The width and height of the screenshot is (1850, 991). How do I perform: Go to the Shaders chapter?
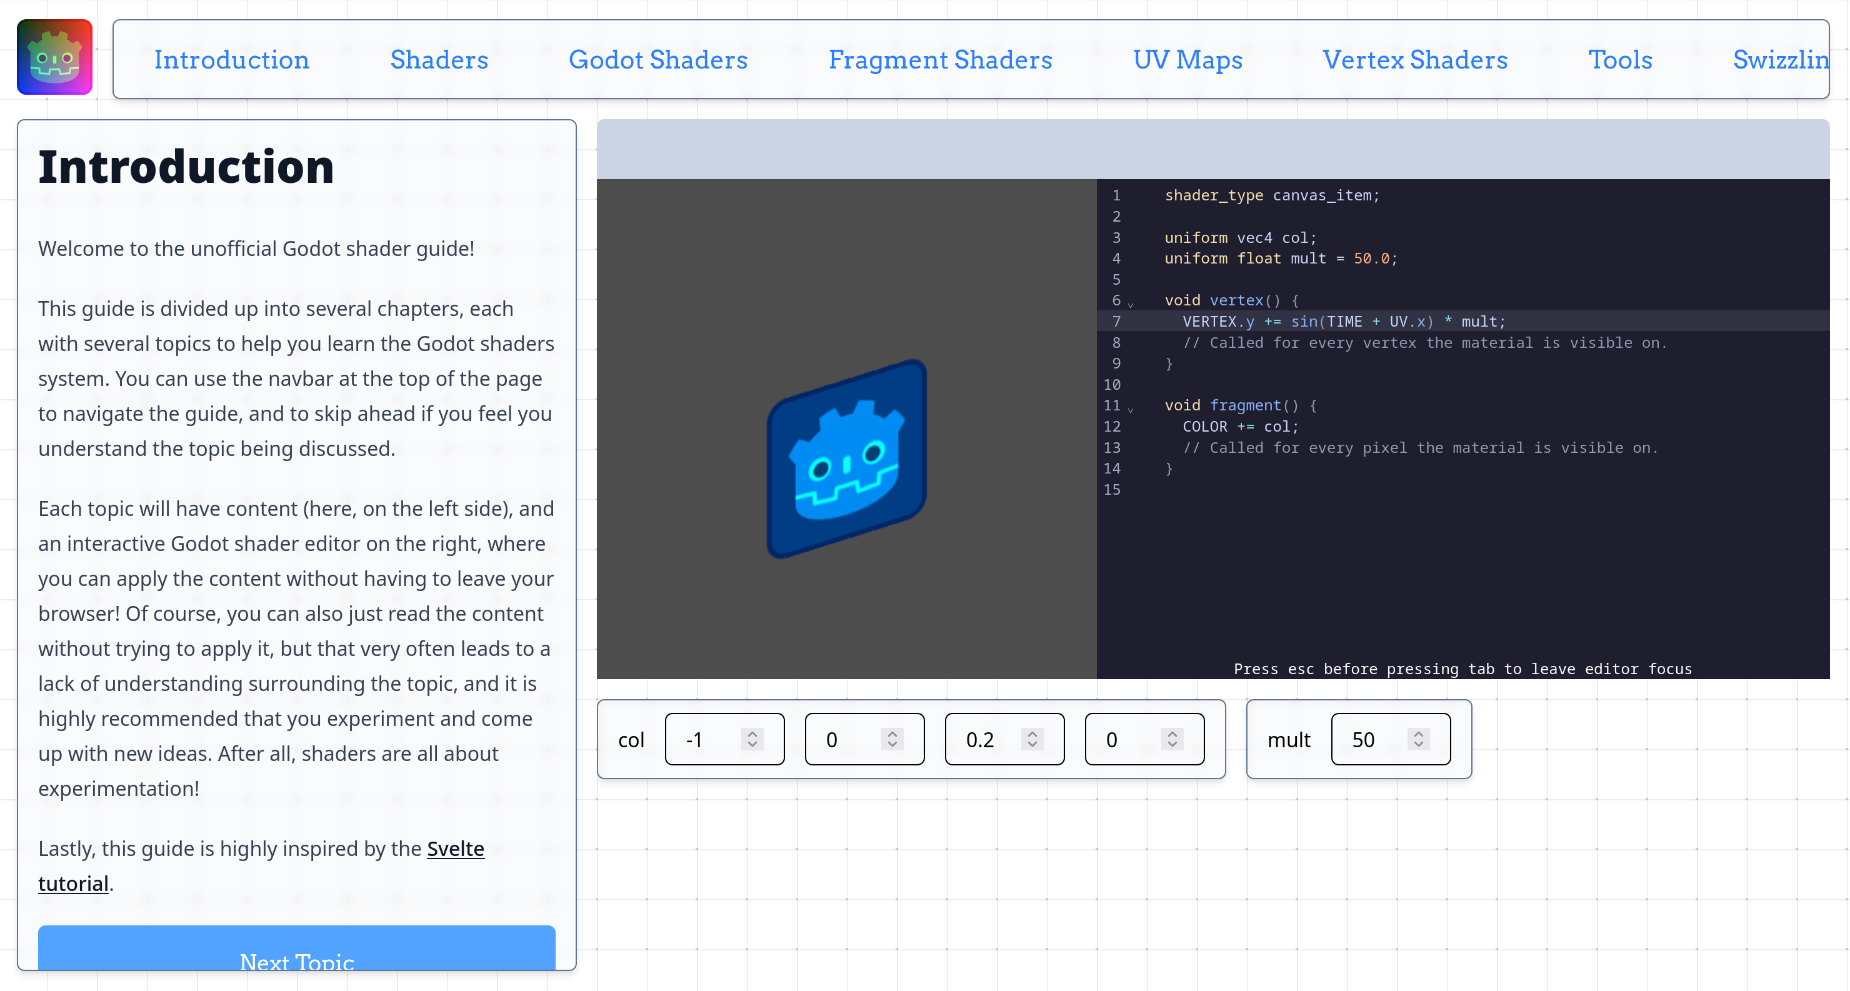point(439,60)
